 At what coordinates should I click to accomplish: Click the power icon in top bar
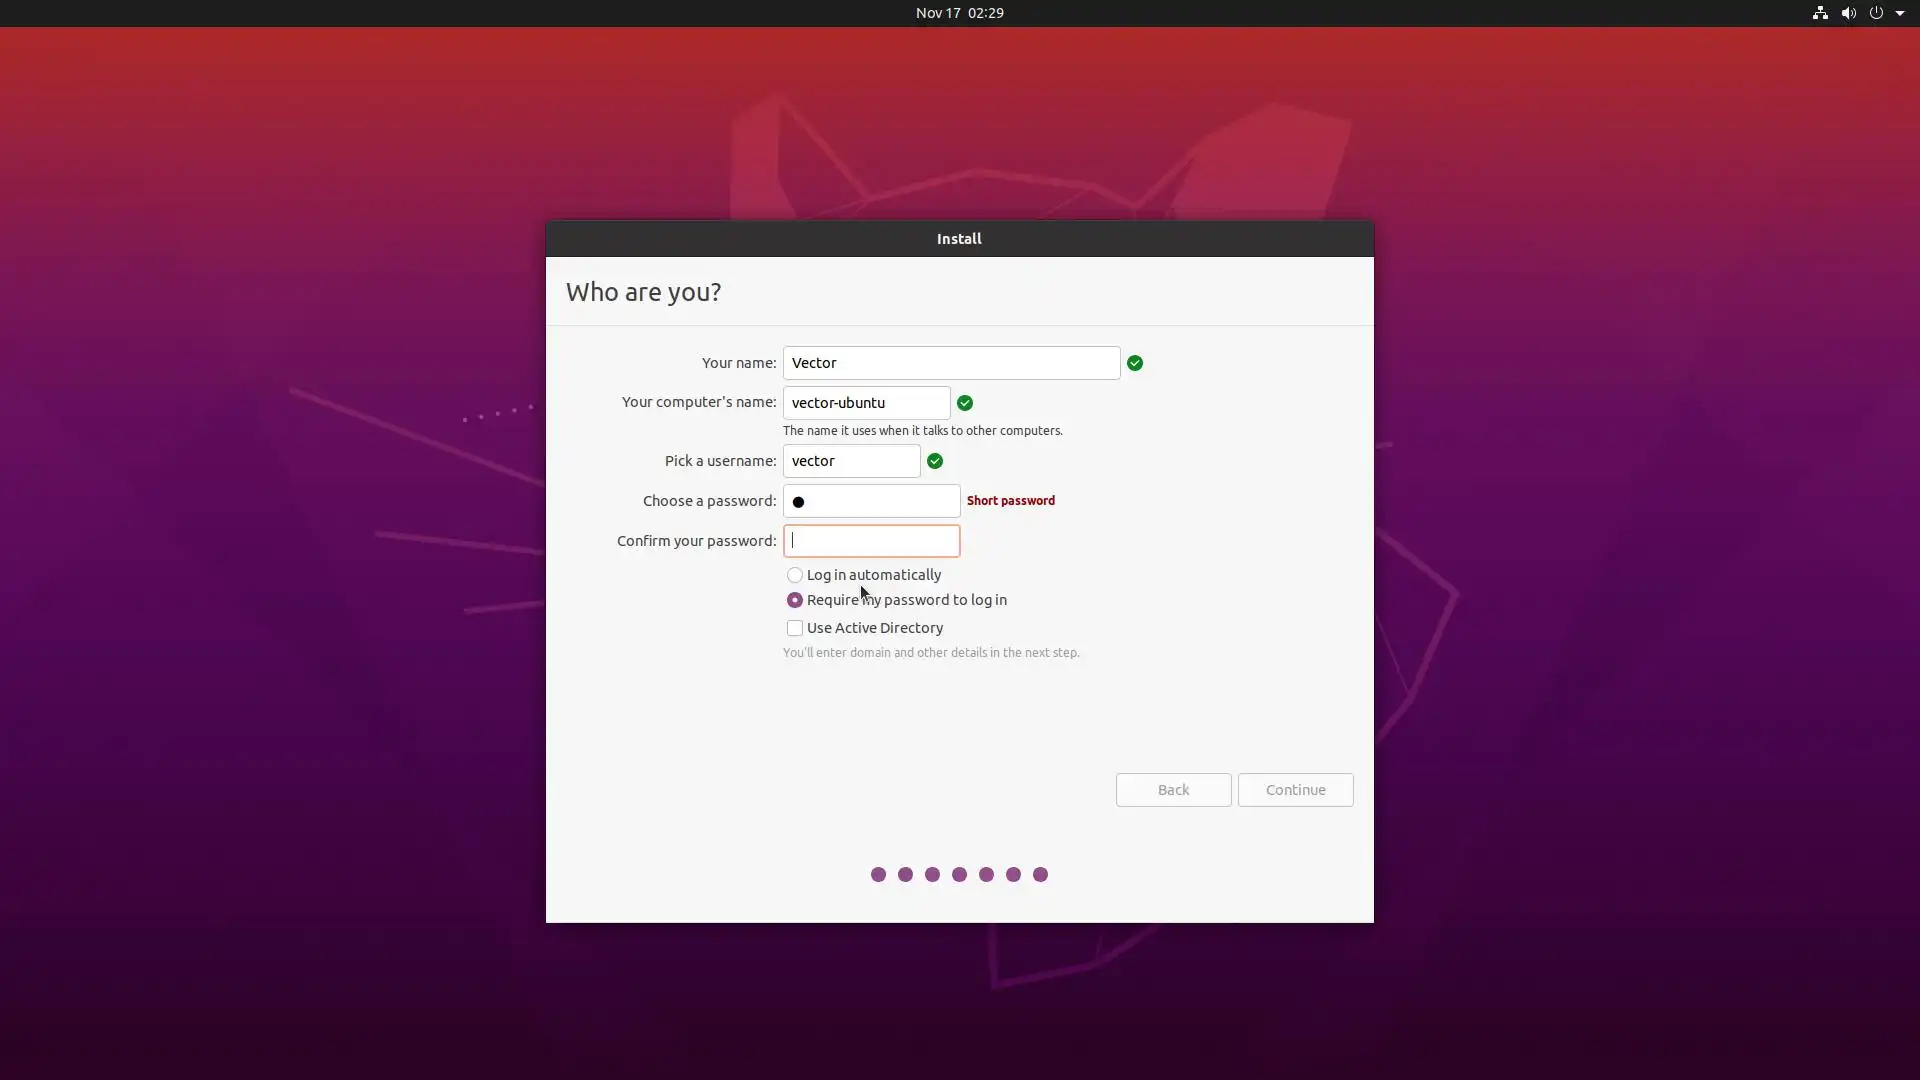point(1876,13)
